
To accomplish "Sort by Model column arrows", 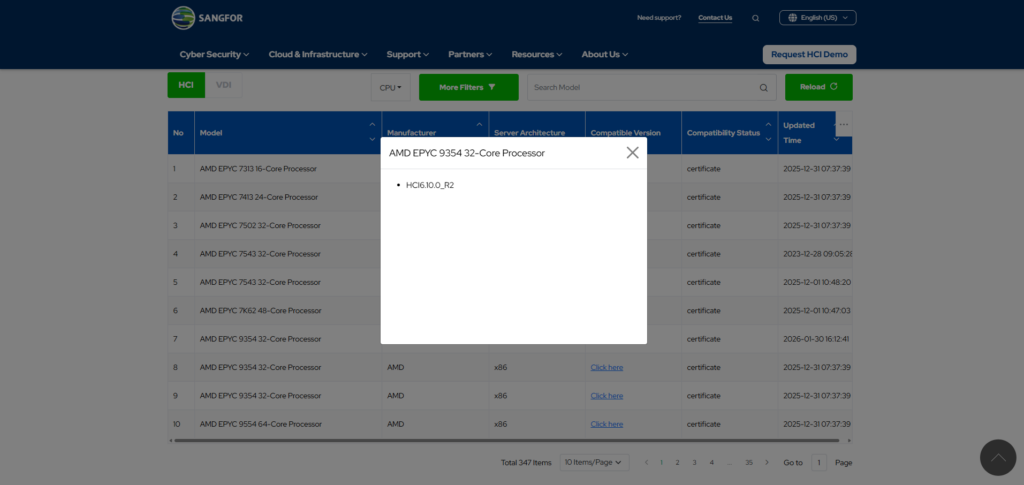I will point(372,133).
